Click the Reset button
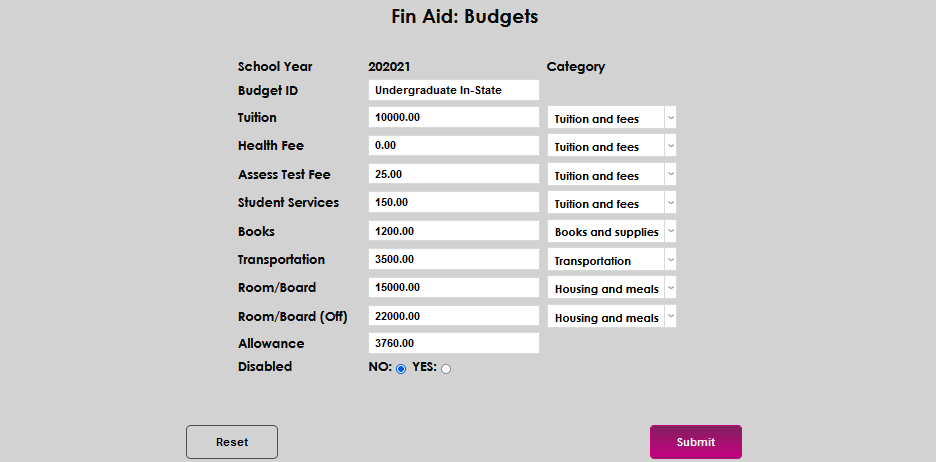This screenshot has height=462, width=936. 232,442
